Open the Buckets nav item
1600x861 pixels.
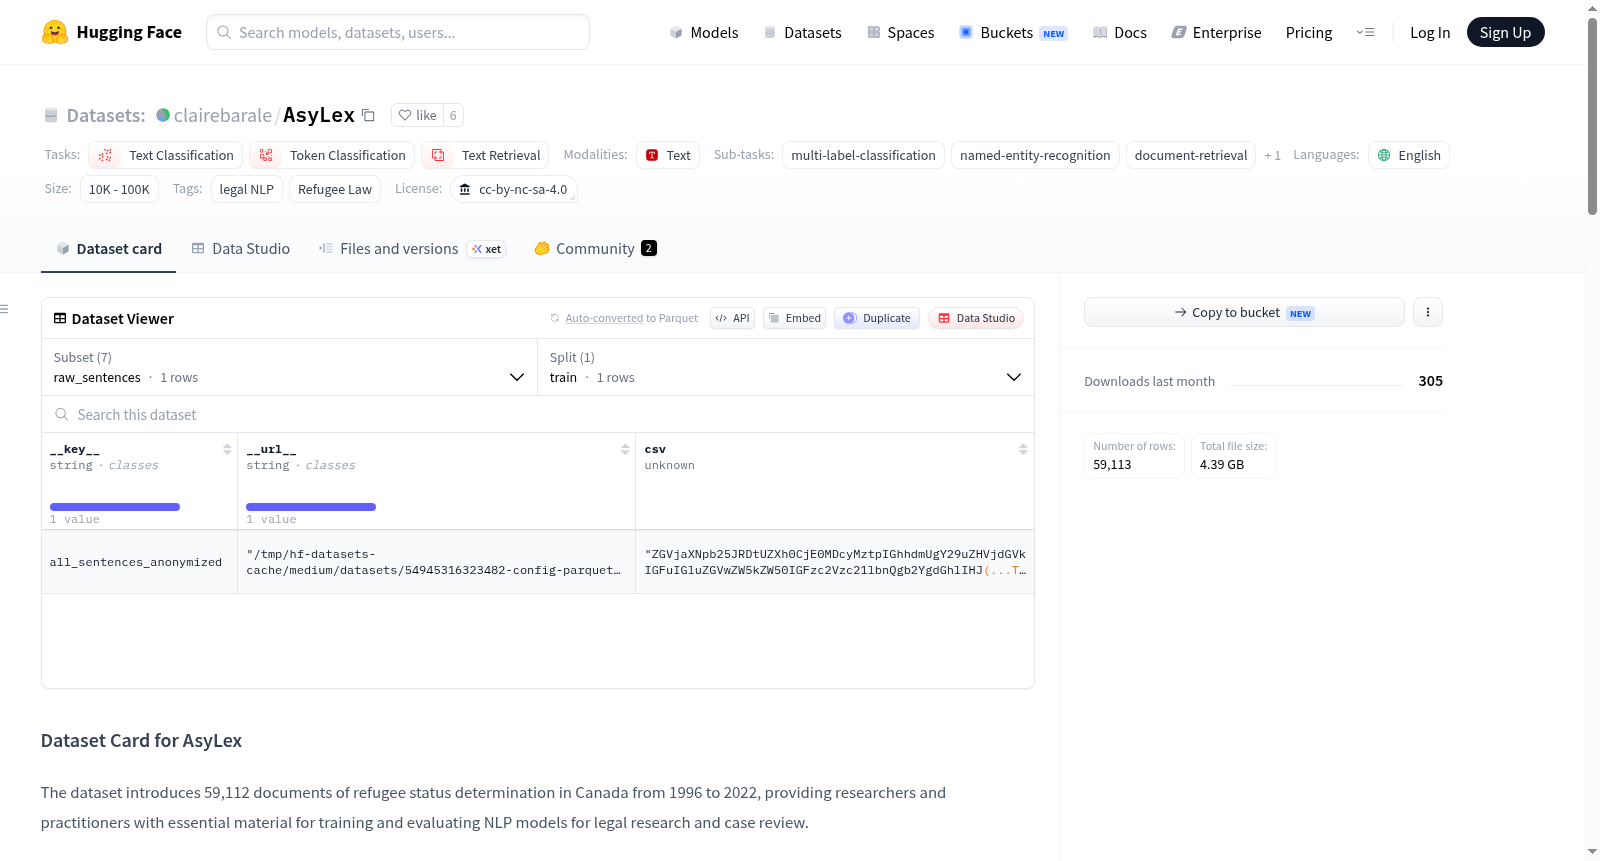[x=1013, y=32]
